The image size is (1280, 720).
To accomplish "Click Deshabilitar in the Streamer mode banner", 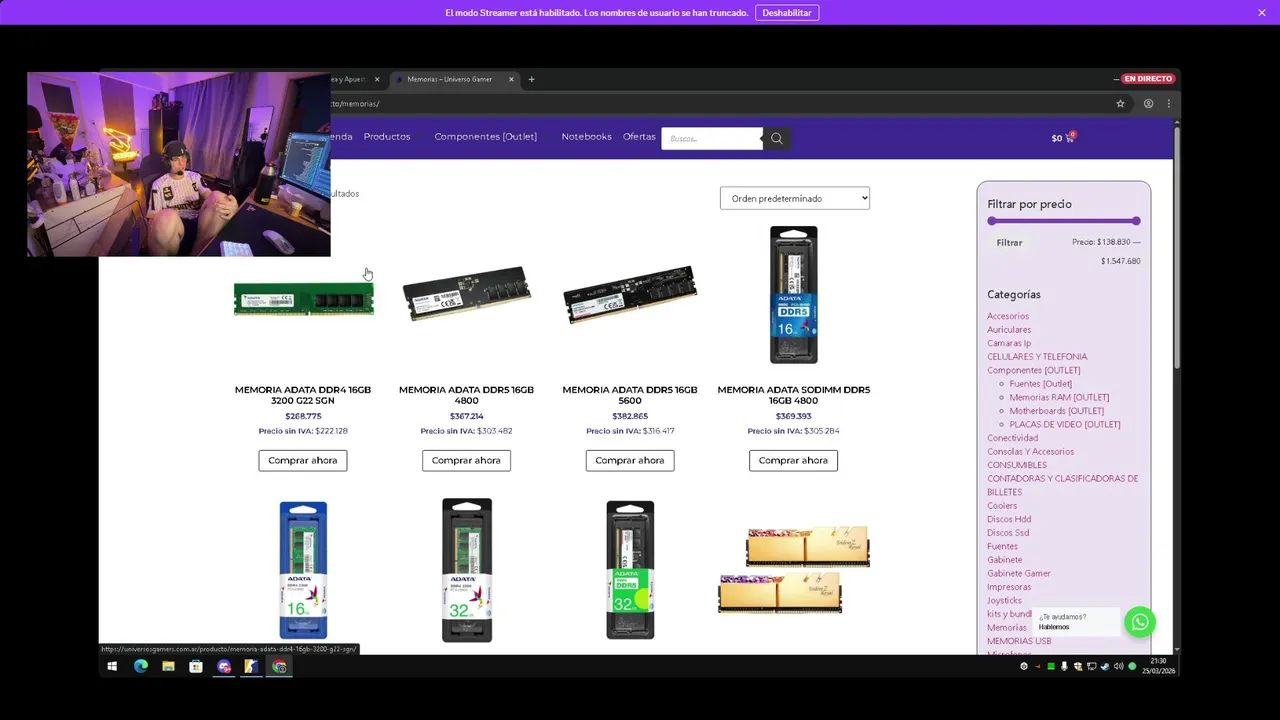I will tap(787, 12).
